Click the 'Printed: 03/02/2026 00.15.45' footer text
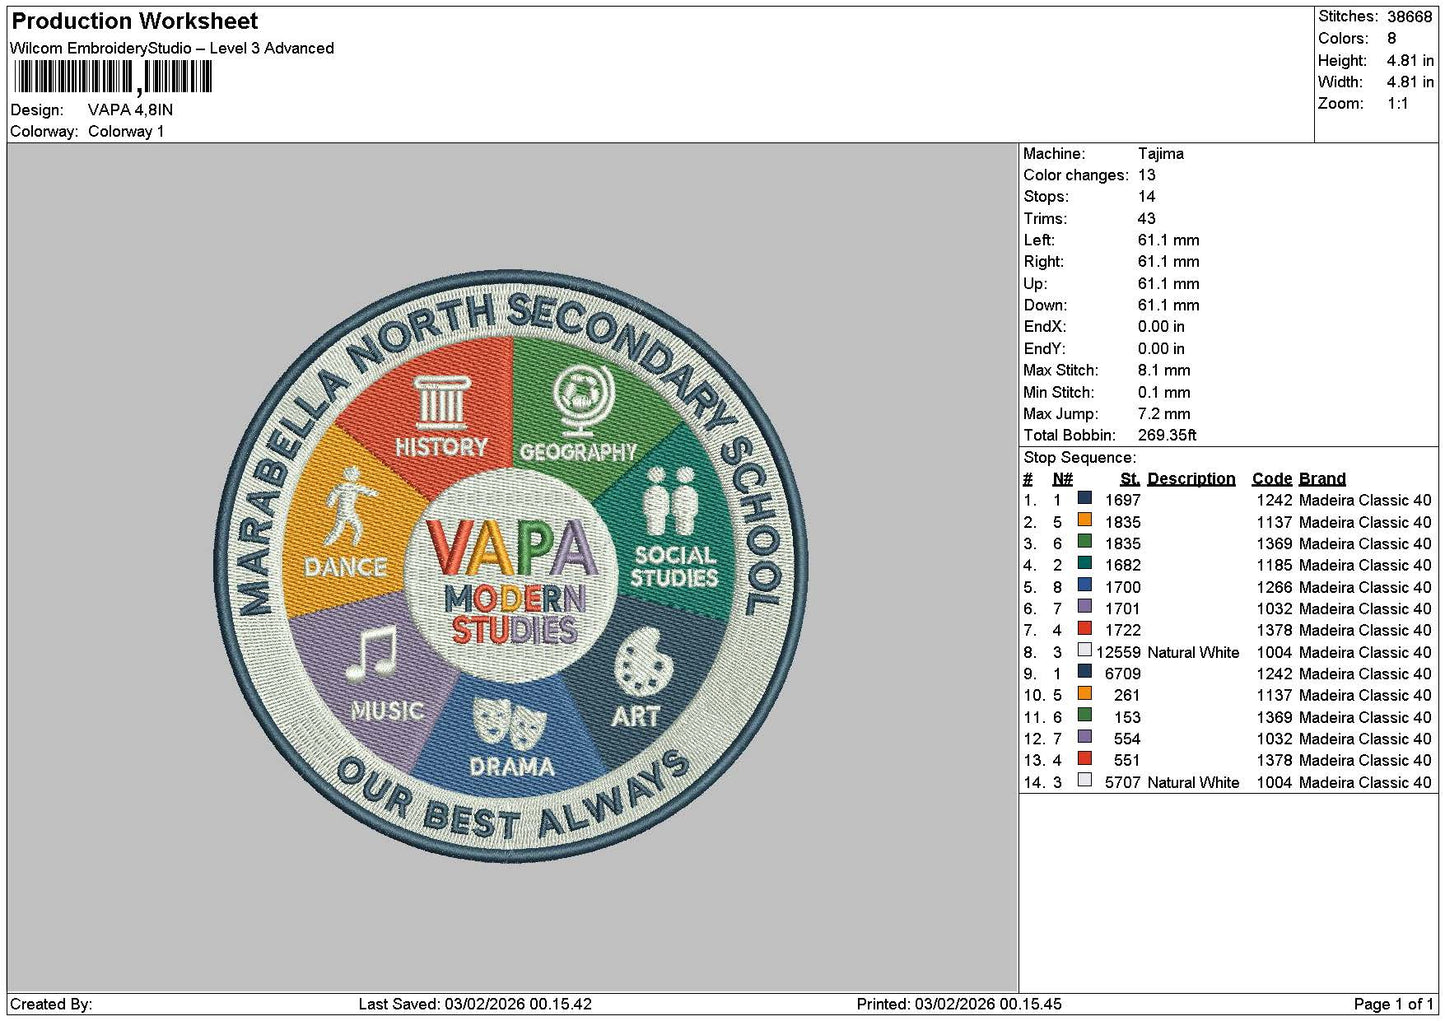The image size is (1445, 1021). click(959, 1005)
